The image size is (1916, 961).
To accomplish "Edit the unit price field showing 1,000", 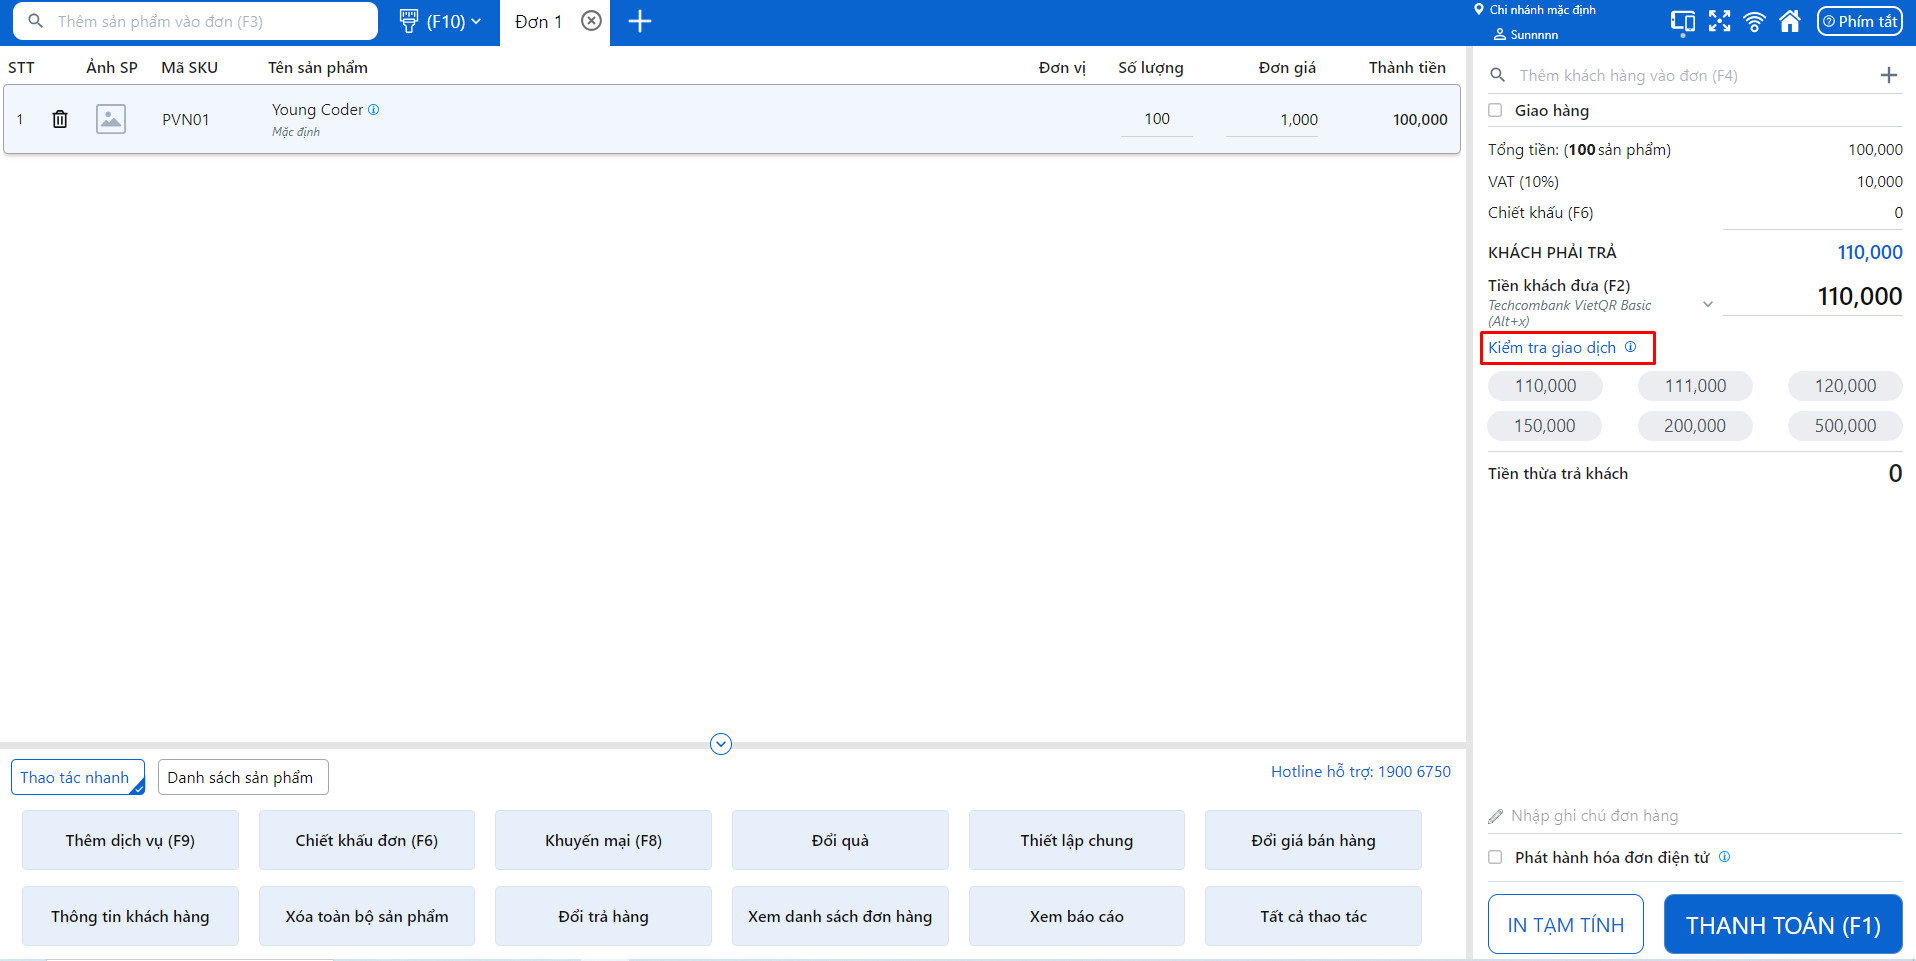I will pyautogui.click(x=1272, y=119).
